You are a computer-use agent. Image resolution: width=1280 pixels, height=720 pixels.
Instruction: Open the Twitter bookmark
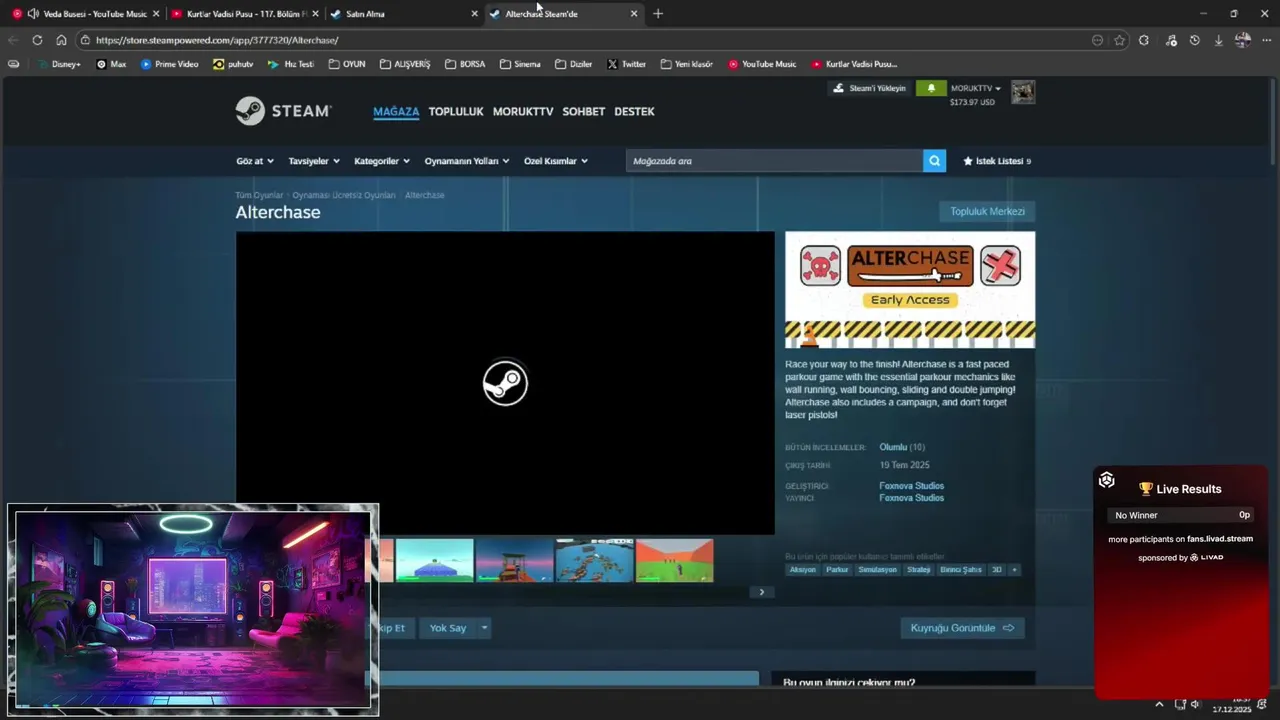click(x=626, y=64)
